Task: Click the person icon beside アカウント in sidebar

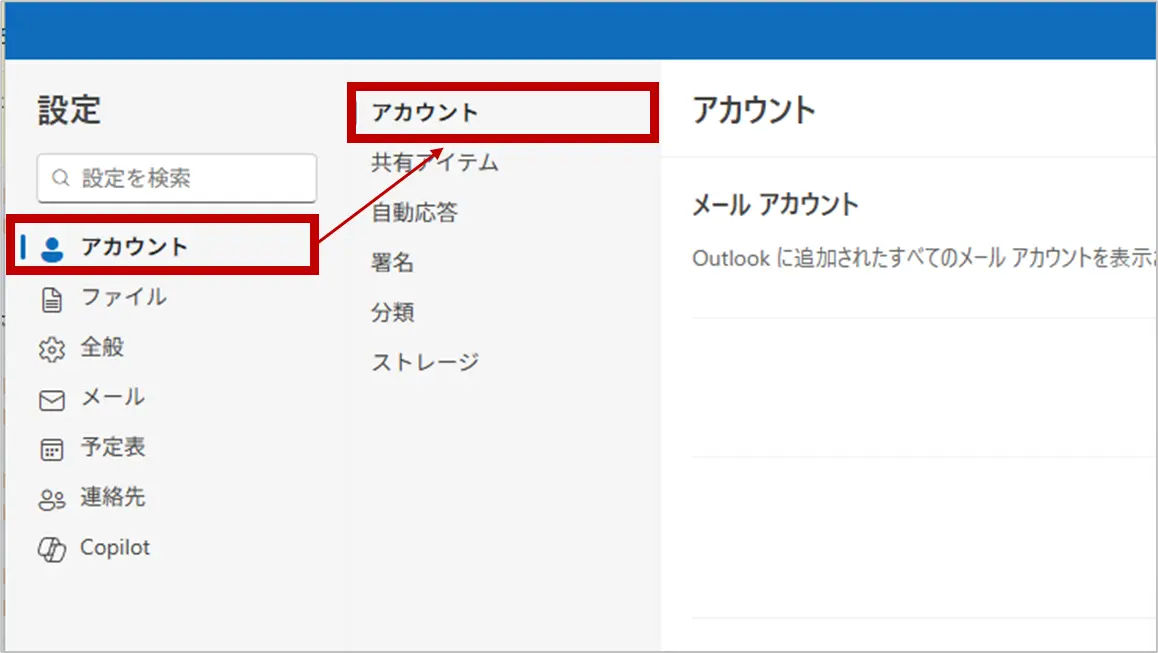Action: pos(51,248)
